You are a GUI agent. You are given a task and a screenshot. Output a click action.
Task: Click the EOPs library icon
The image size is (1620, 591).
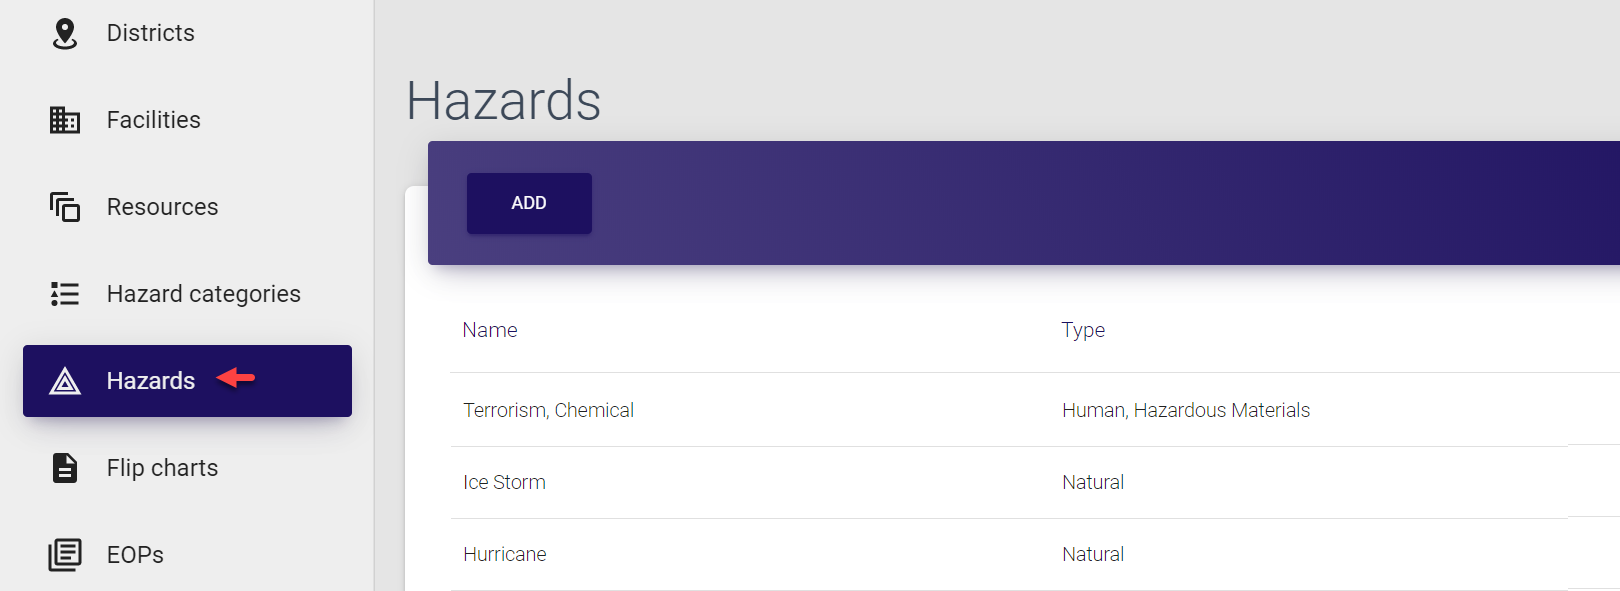click(65, 554)
